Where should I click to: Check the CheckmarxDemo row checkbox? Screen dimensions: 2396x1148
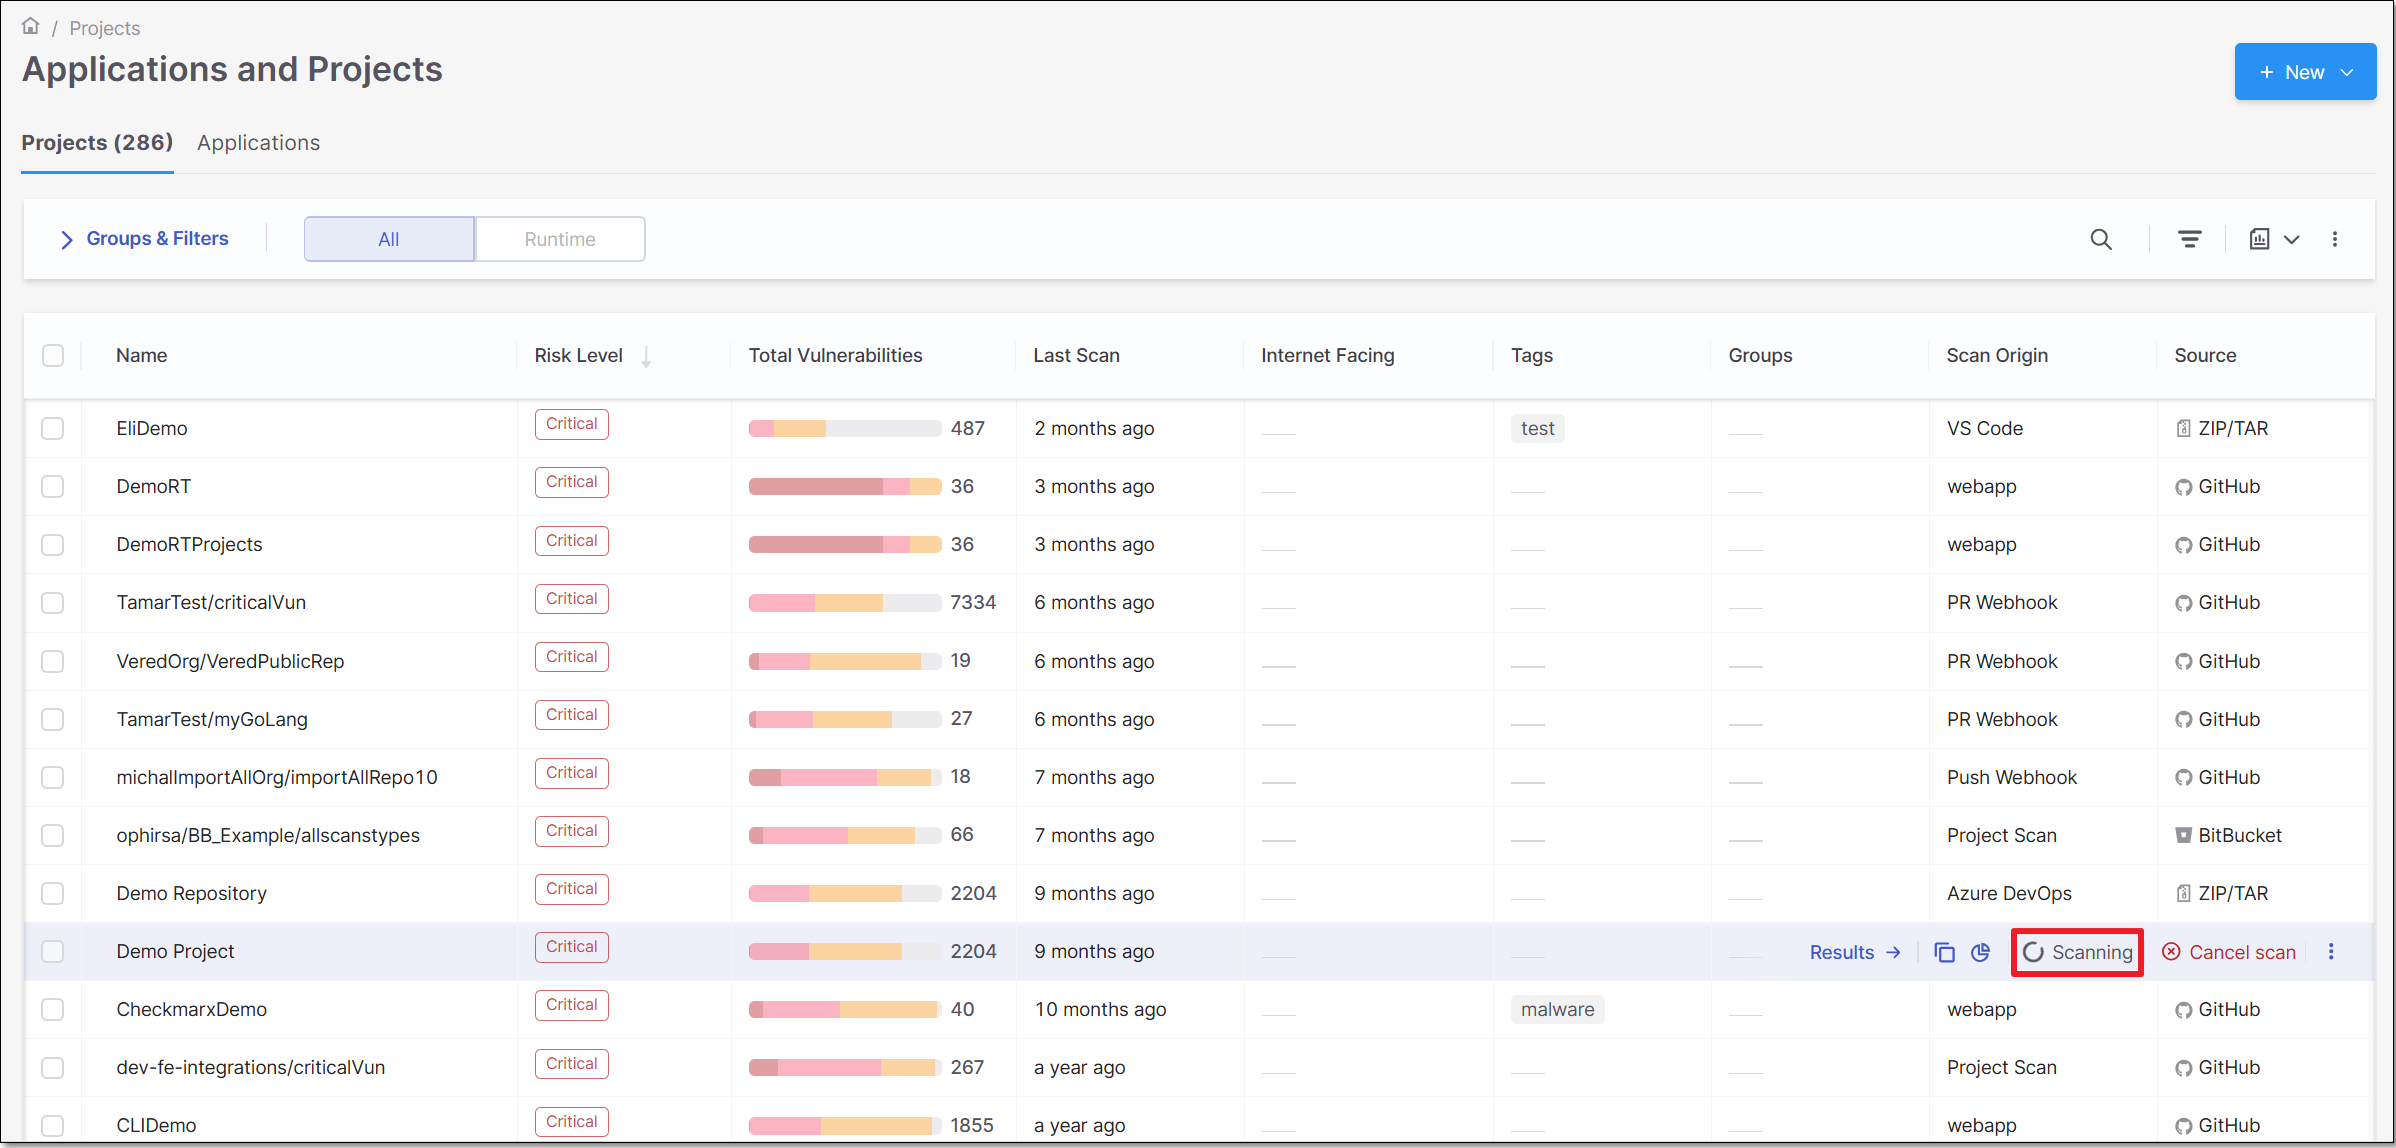[x=53, y=1010]
